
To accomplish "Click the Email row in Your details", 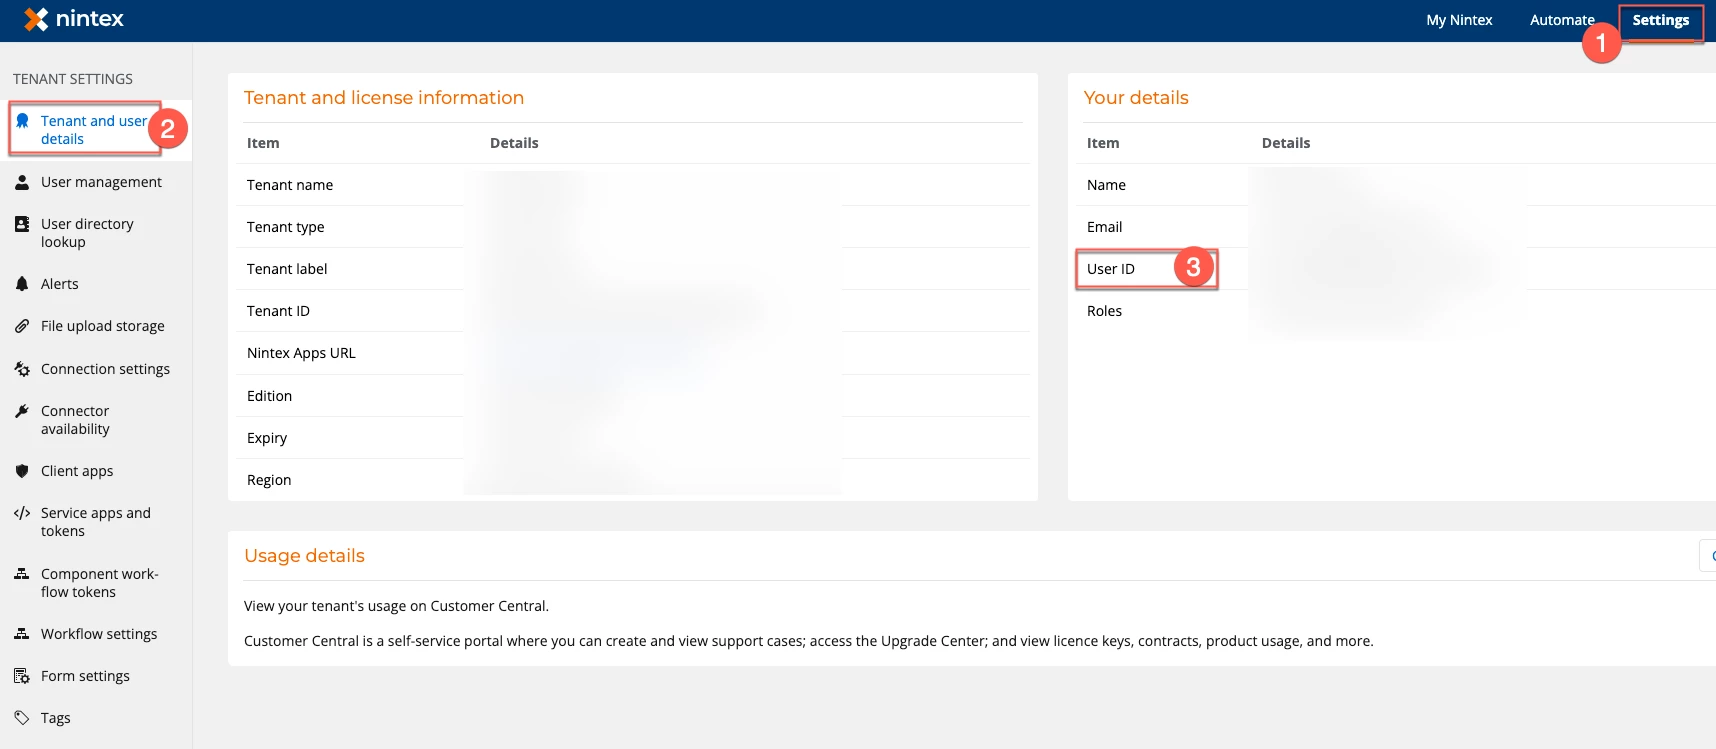I will pyautogui.click(x=1105, y=227).
